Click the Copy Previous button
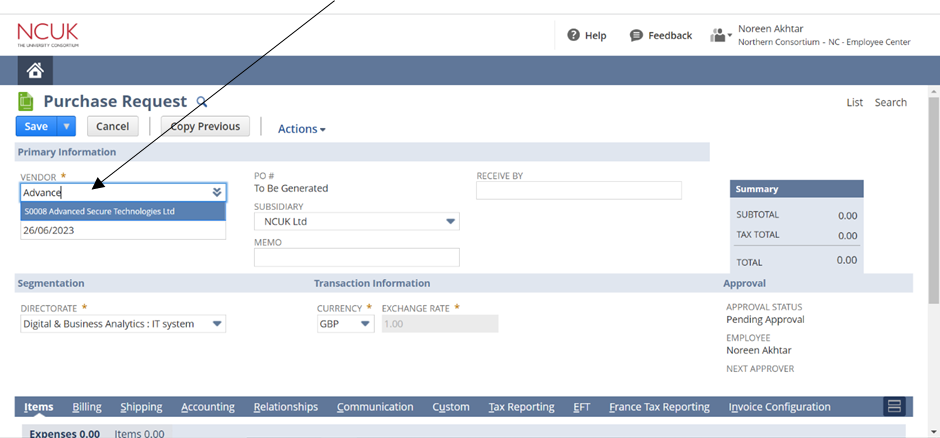 point(205,126)
